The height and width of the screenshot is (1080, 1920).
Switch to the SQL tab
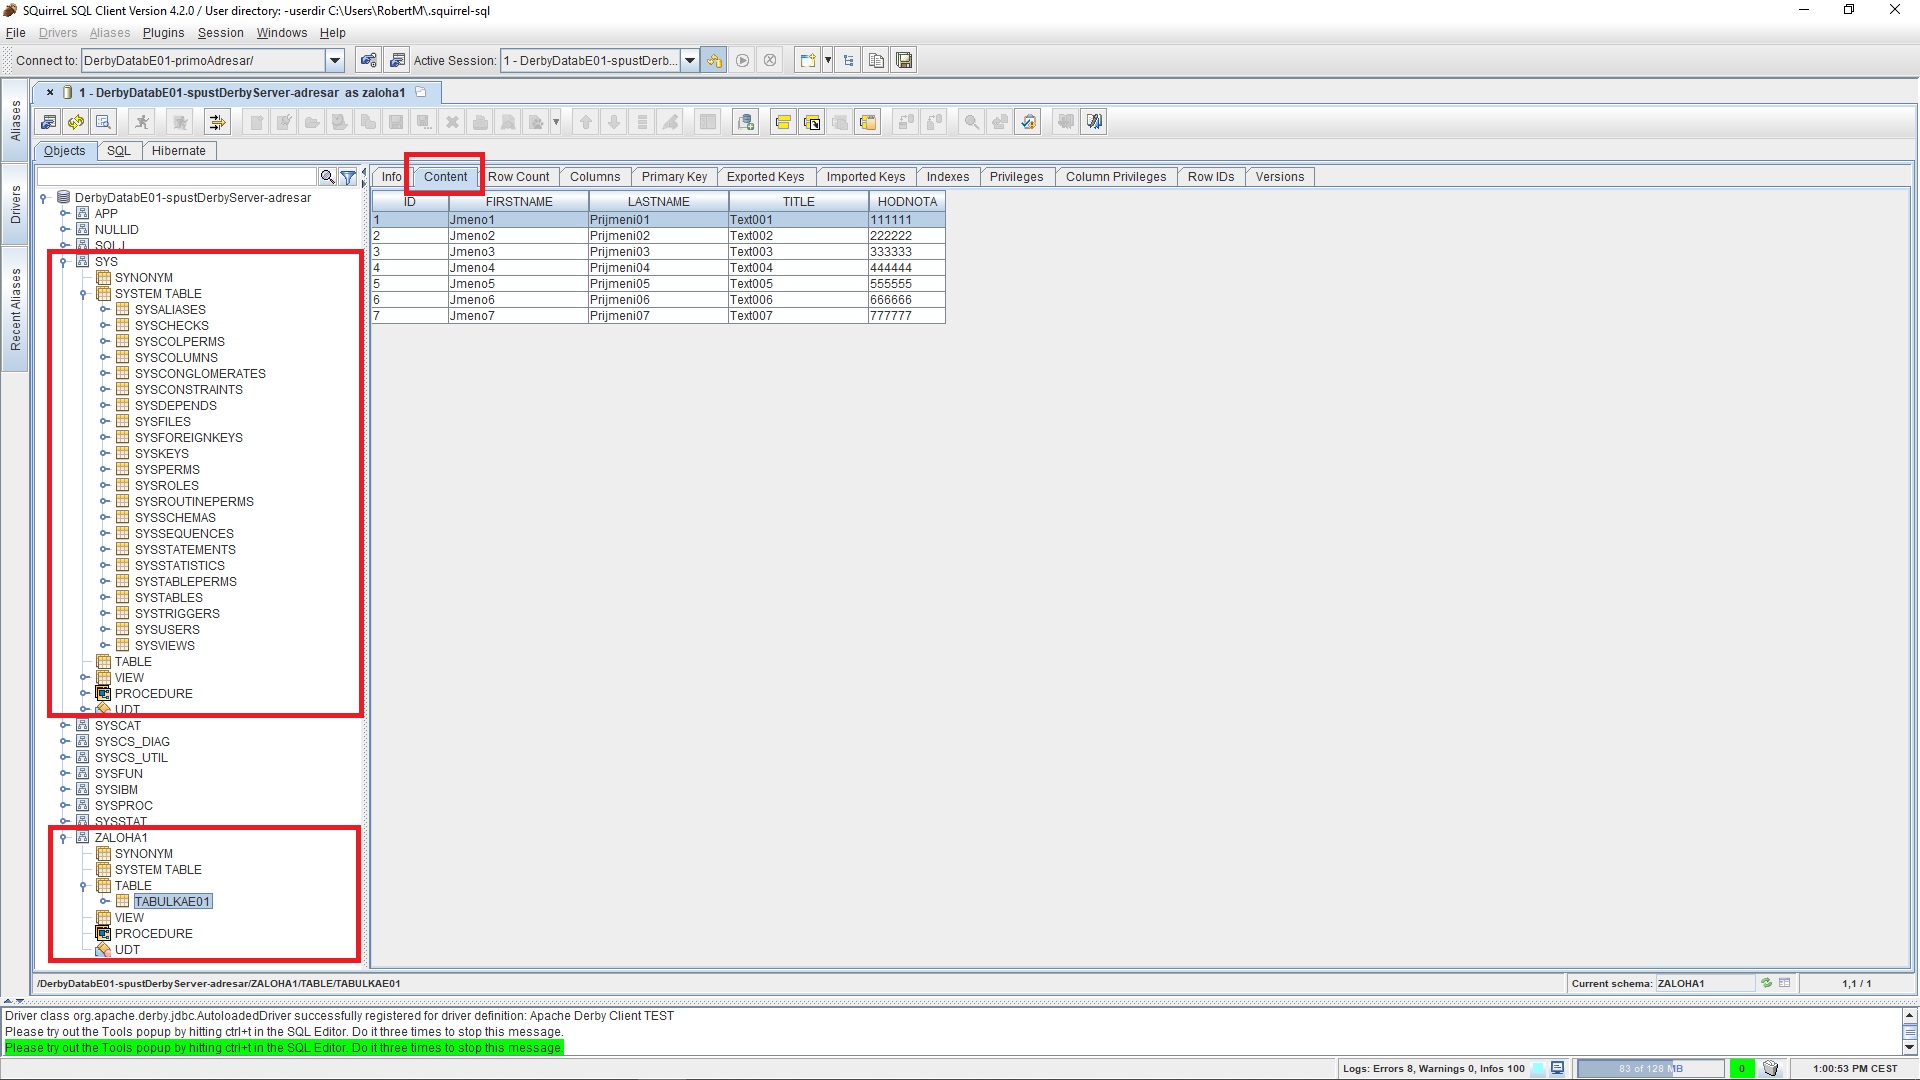pyautogui.click(x=118, y=151)
